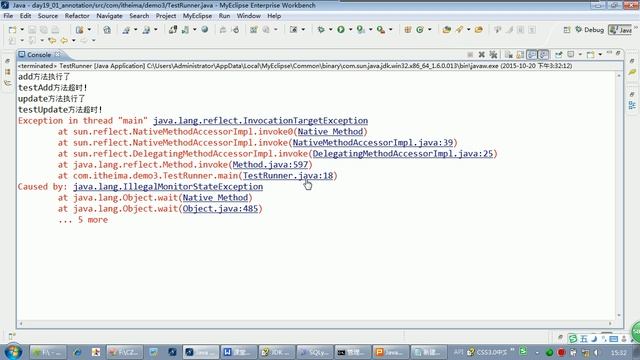Open the PowerPoint taskbar button
Image resolution: width=640 pixels, height=360 pixels.
(x=391, y=352)
